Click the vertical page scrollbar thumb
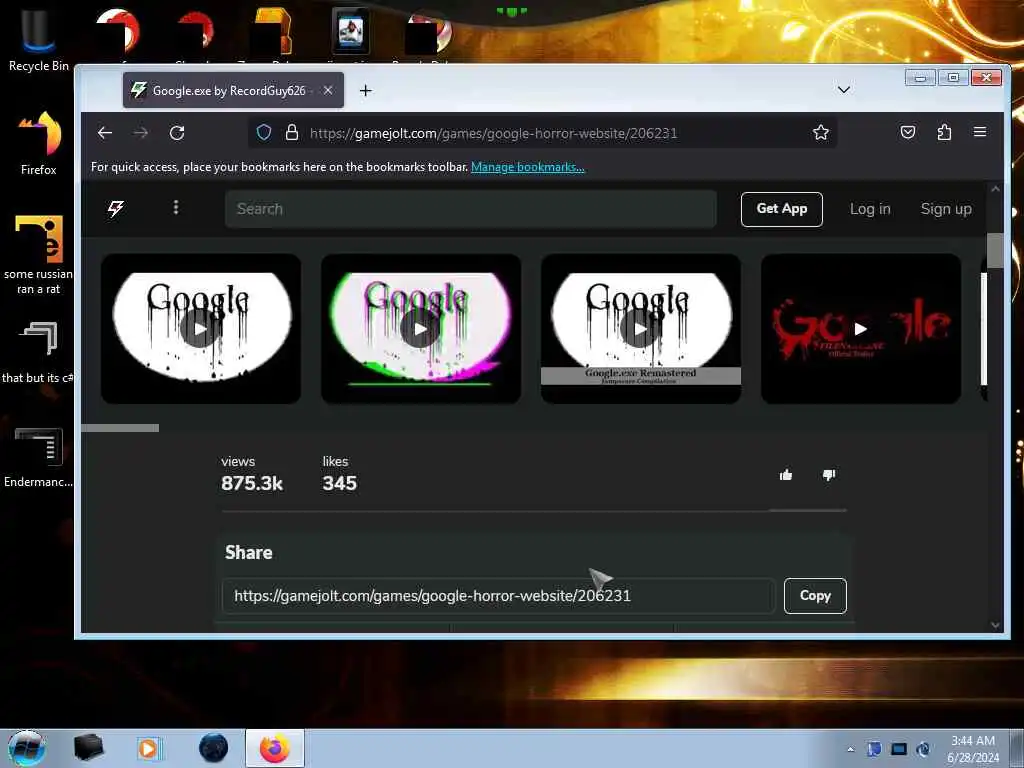 (x=995, y=250)
